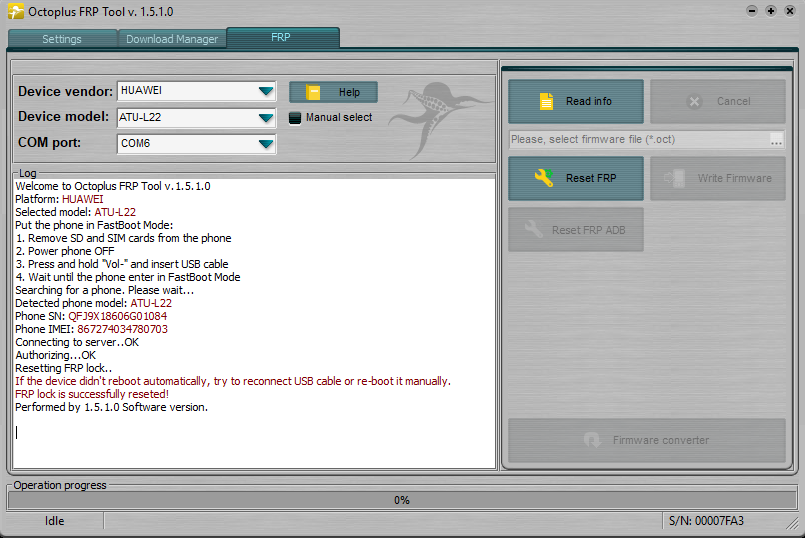Screen dimensions: 805x538
Task: Switch to the Settings tab
Action: pos(62,39)
